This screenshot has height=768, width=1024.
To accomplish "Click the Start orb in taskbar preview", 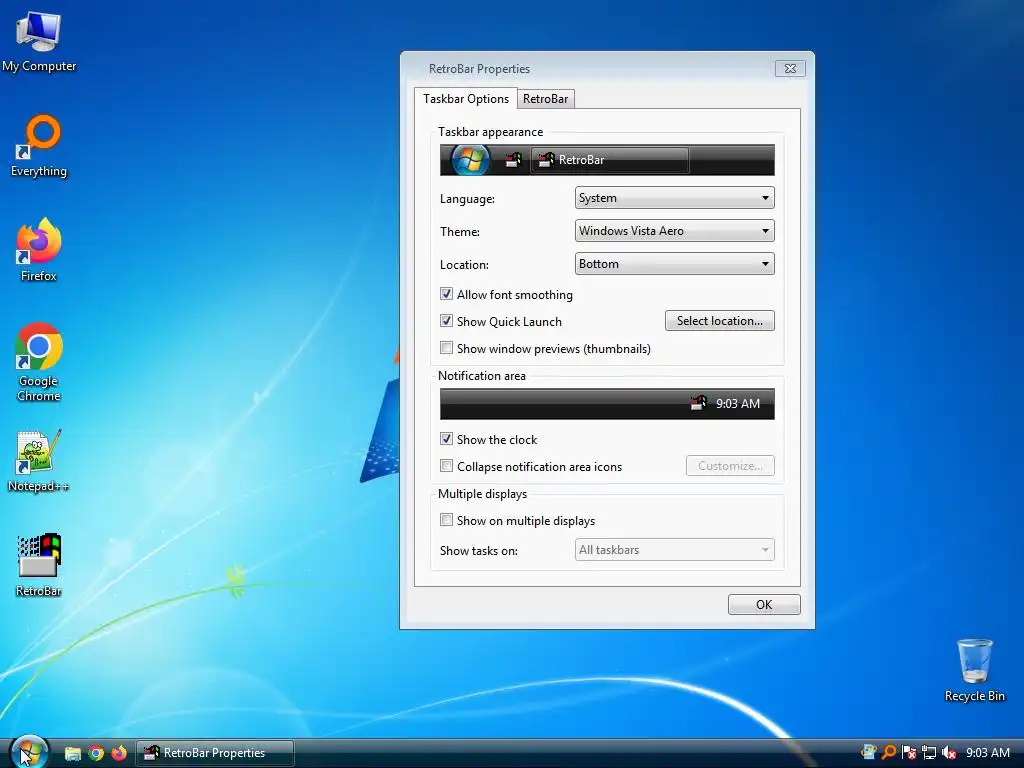I will (470, 160).
